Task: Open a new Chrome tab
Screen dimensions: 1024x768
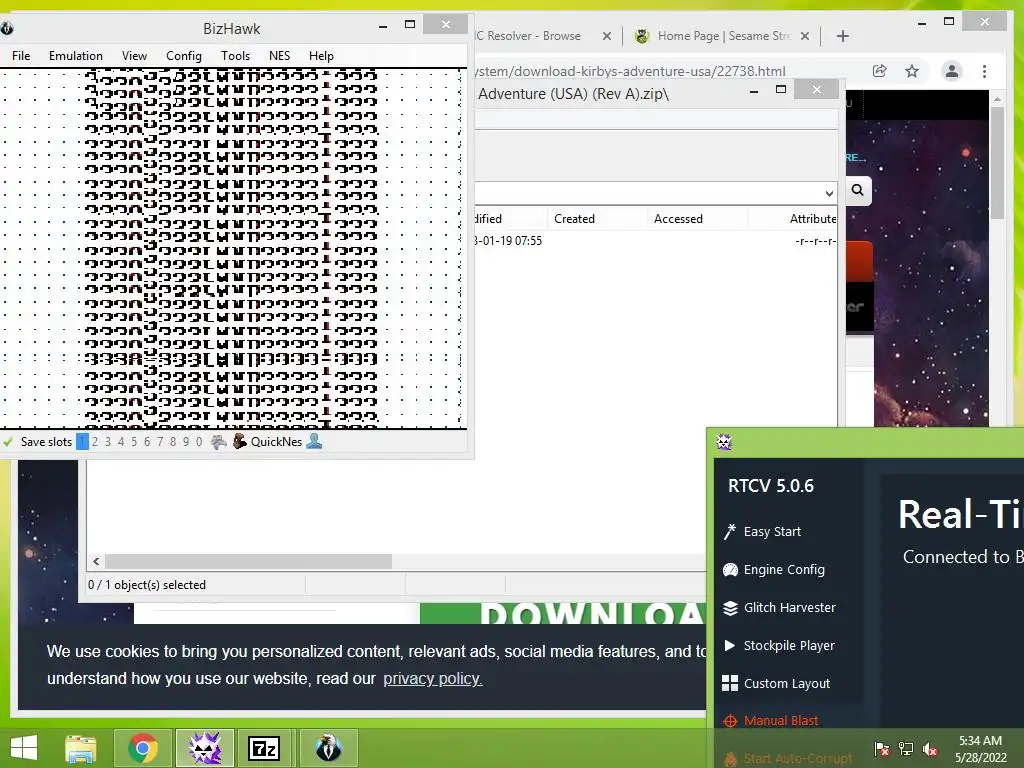Action: [x=842, y=36]
